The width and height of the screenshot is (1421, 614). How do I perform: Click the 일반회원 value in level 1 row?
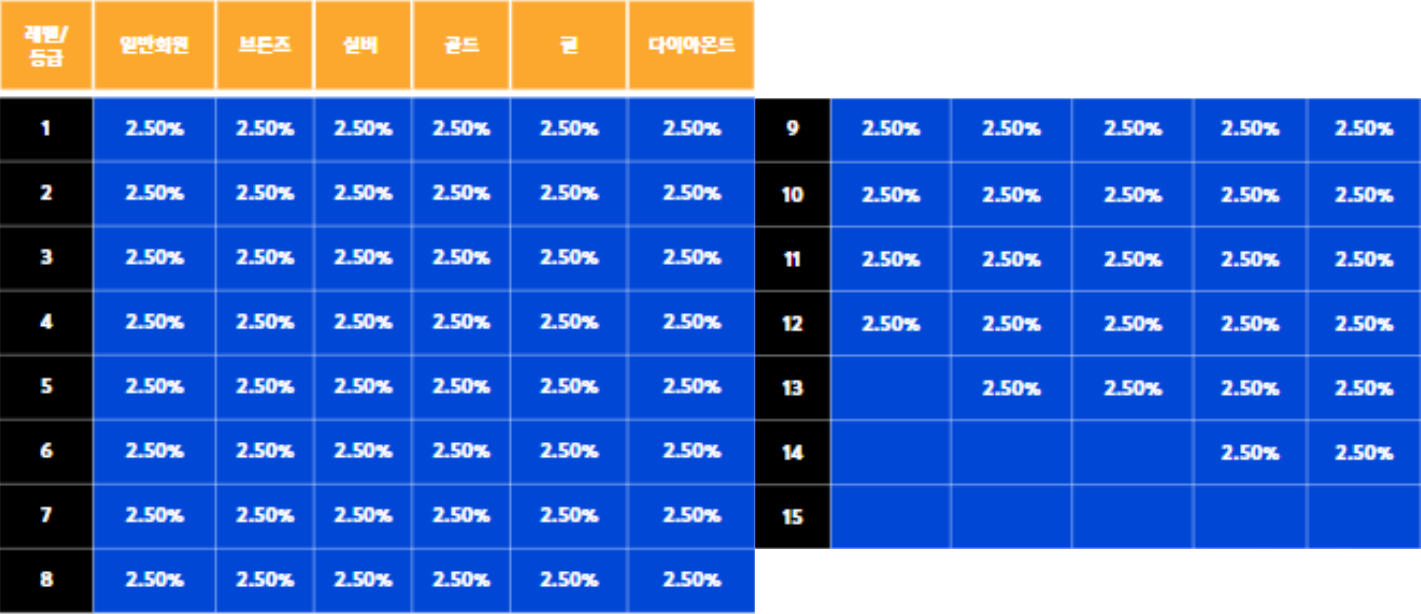click(154, 128)
